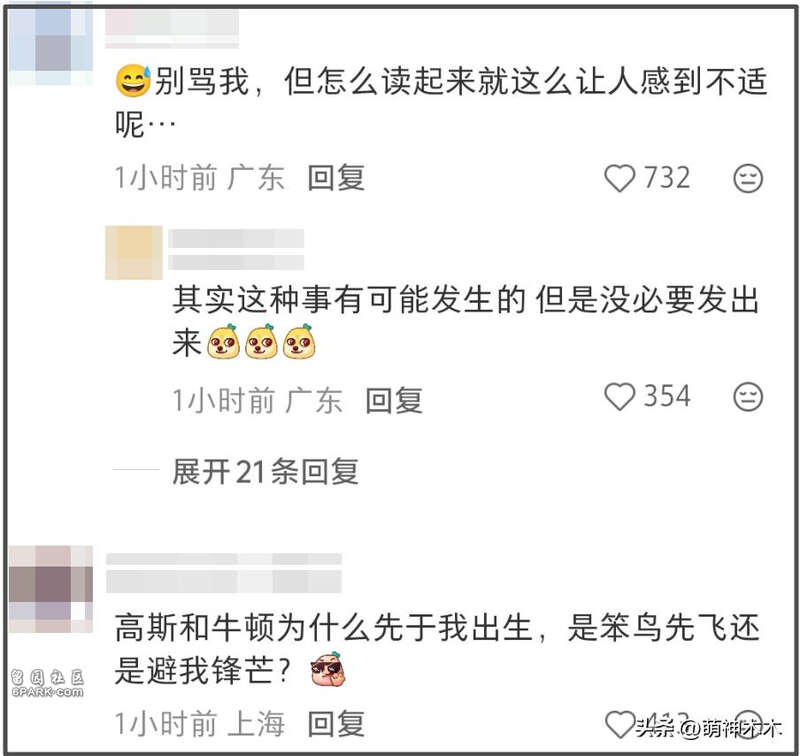Select the text 别骂我 comment body
The width and height of the screenshot is (800, 756).
441,103
